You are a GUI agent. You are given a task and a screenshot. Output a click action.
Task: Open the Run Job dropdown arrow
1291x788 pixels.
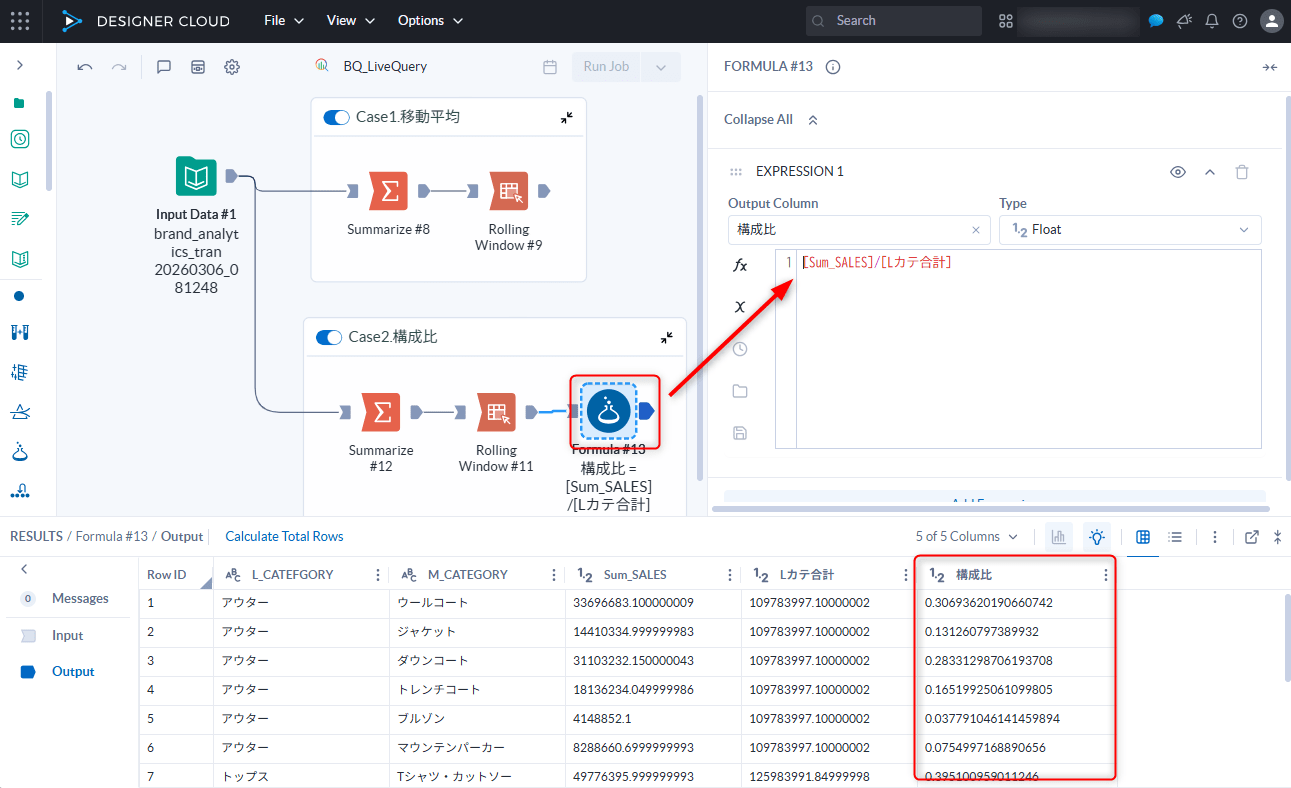click(x=660, y=67)
